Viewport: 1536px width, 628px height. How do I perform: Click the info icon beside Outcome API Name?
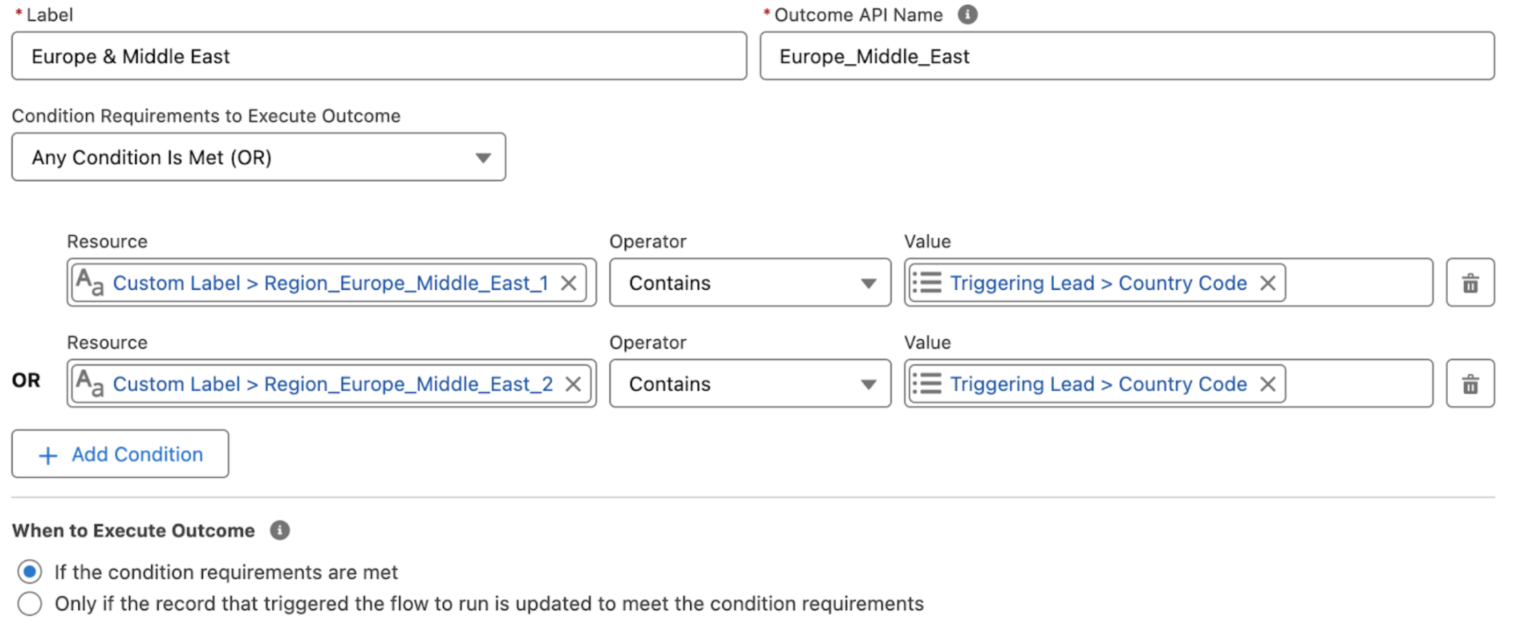(x=966, y=14)
